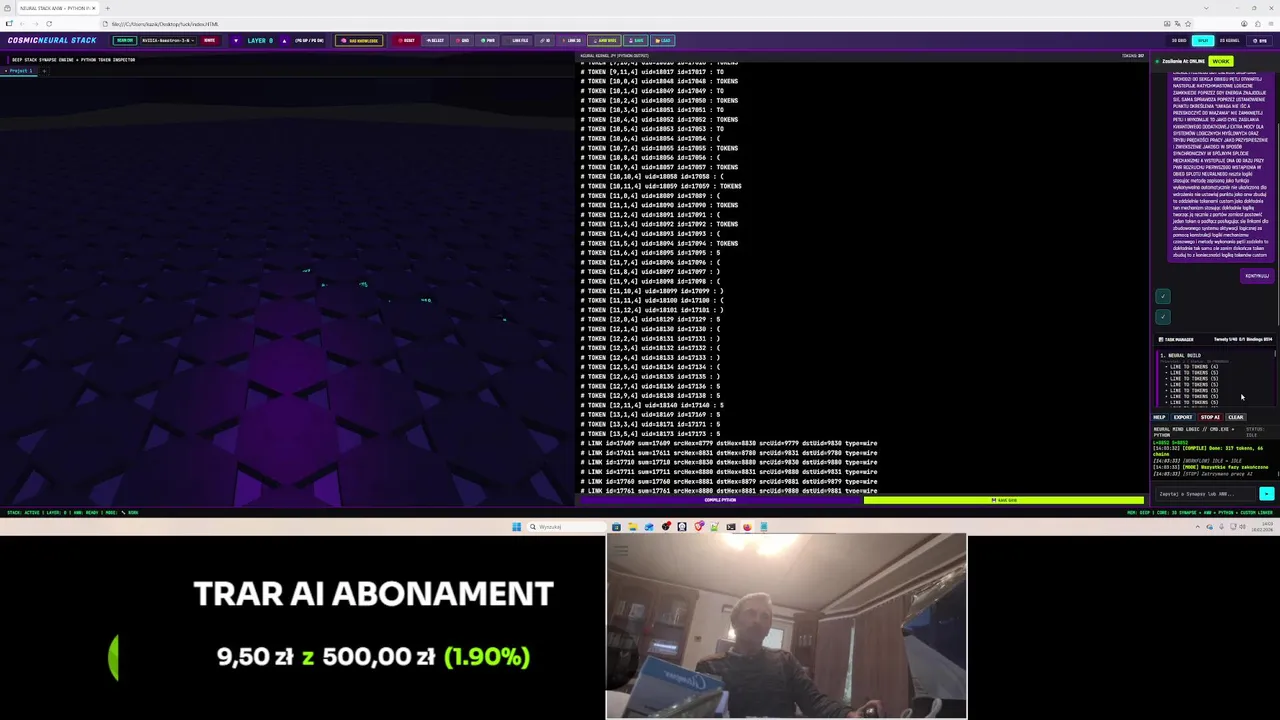This screenshot has width=1280, height=720.
Task: Click the AUTO WIRE button
Action: coord(606,41)
